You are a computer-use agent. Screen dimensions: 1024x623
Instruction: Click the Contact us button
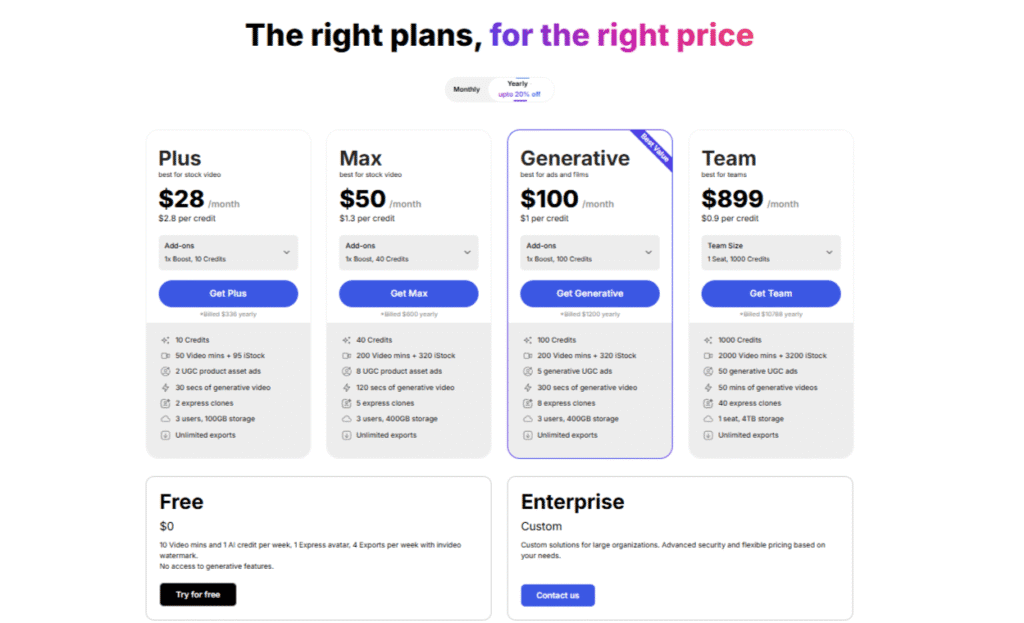[x=558, y=595]
